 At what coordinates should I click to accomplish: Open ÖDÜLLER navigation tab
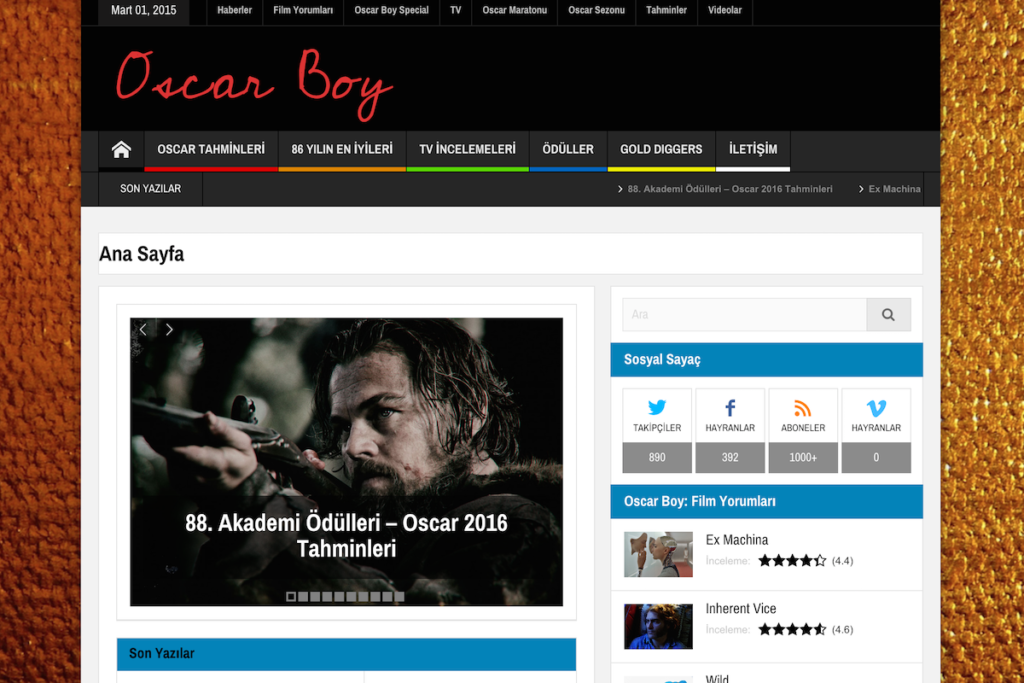568,150
